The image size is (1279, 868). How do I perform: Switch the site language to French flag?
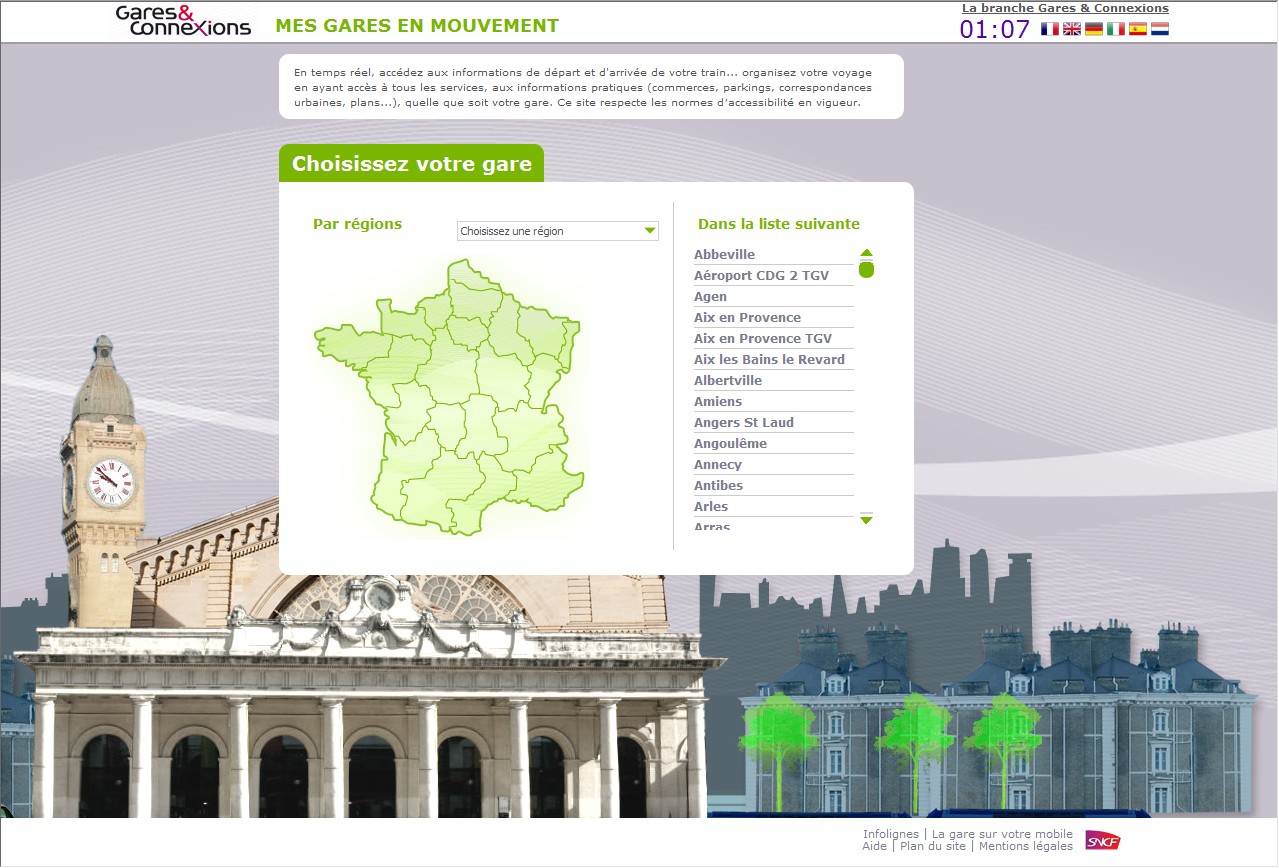pos(1050,29)
